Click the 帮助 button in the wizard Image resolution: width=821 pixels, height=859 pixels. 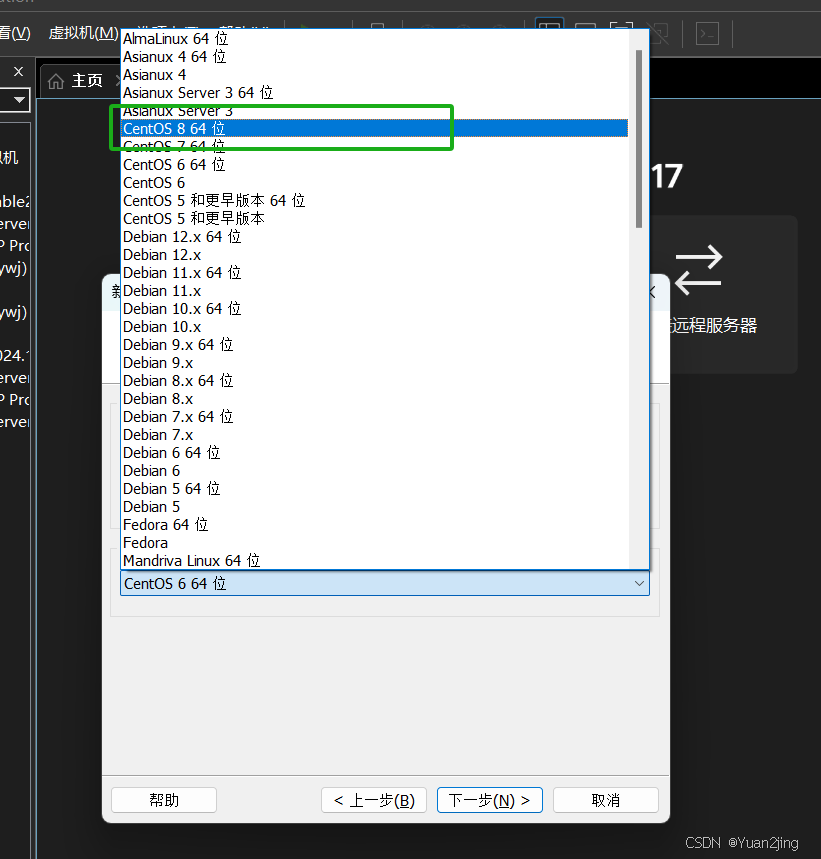(x=164, y=800)
